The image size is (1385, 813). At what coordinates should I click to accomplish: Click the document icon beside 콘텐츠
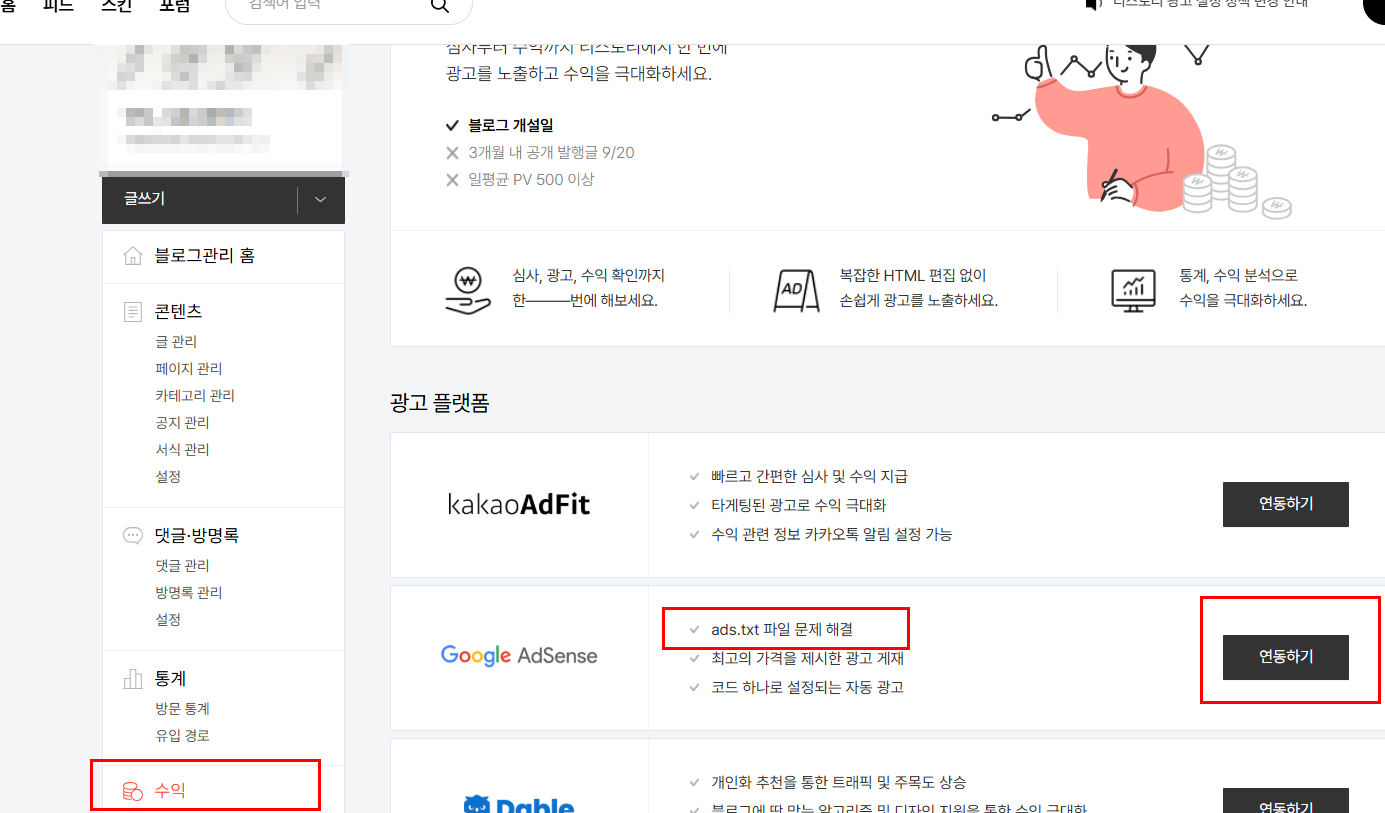tap(132, 311)
